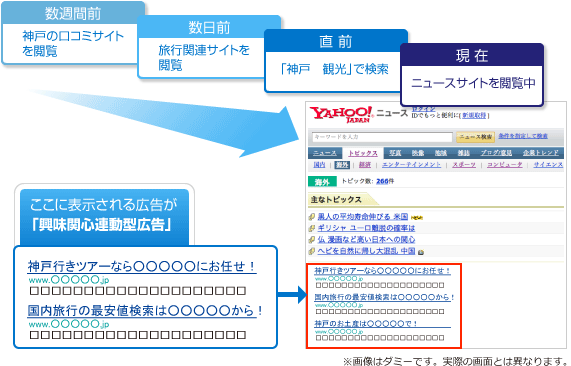Open the ブログ/意見 tab
Viewport: 571px width, 366px height.
point(496,153)
